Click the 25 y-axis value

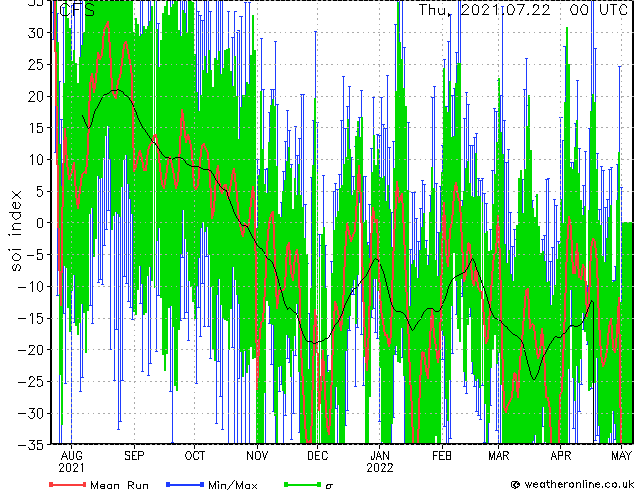click(36, 64)
